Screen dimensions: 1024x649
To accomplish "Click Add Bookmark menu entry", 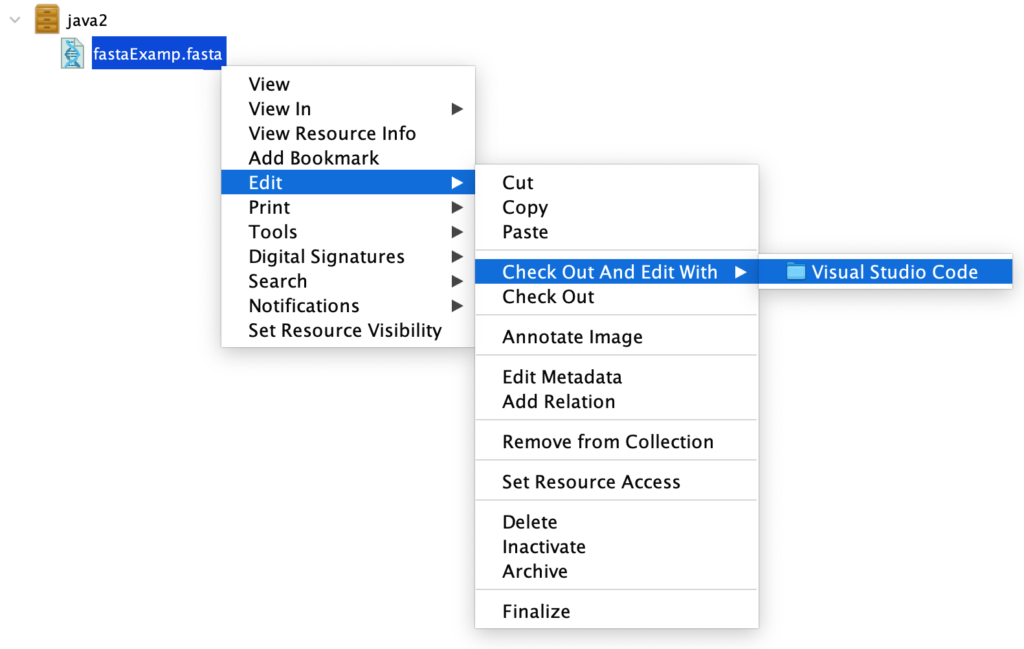I will [313, 158].
